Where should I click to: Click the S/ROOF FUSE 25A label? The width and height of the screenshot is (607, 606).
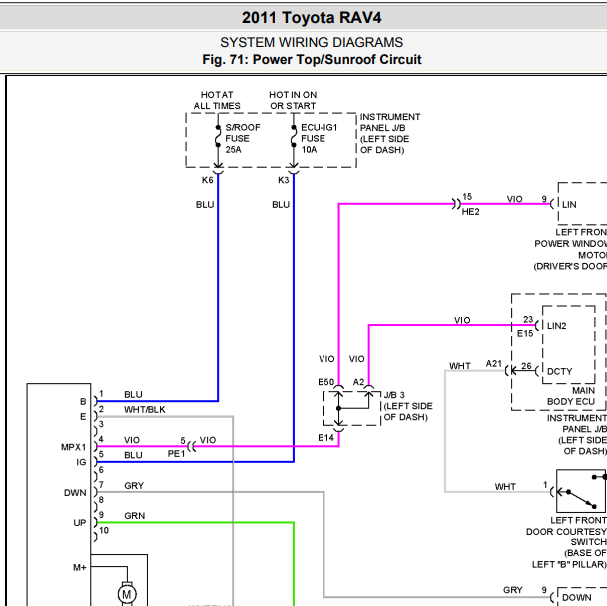pos(243,138)
